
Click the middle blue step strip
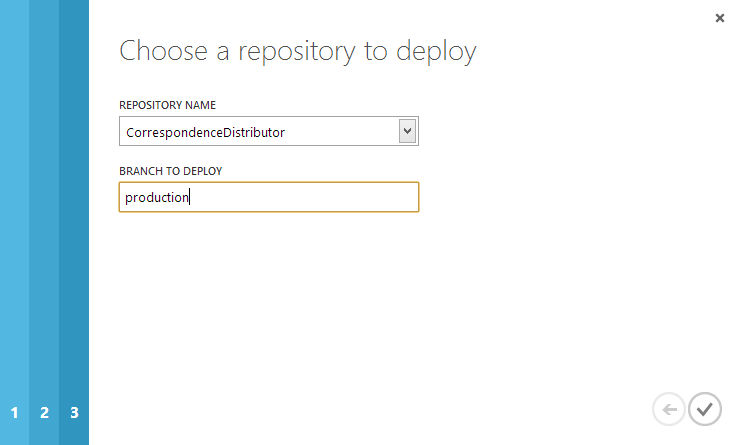(44, 200)
